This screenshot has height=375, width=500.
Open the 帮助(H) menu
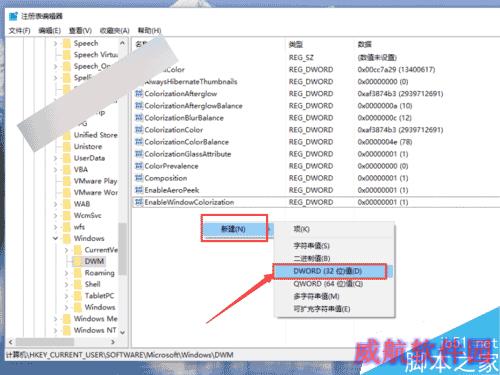tap(149, 31)
